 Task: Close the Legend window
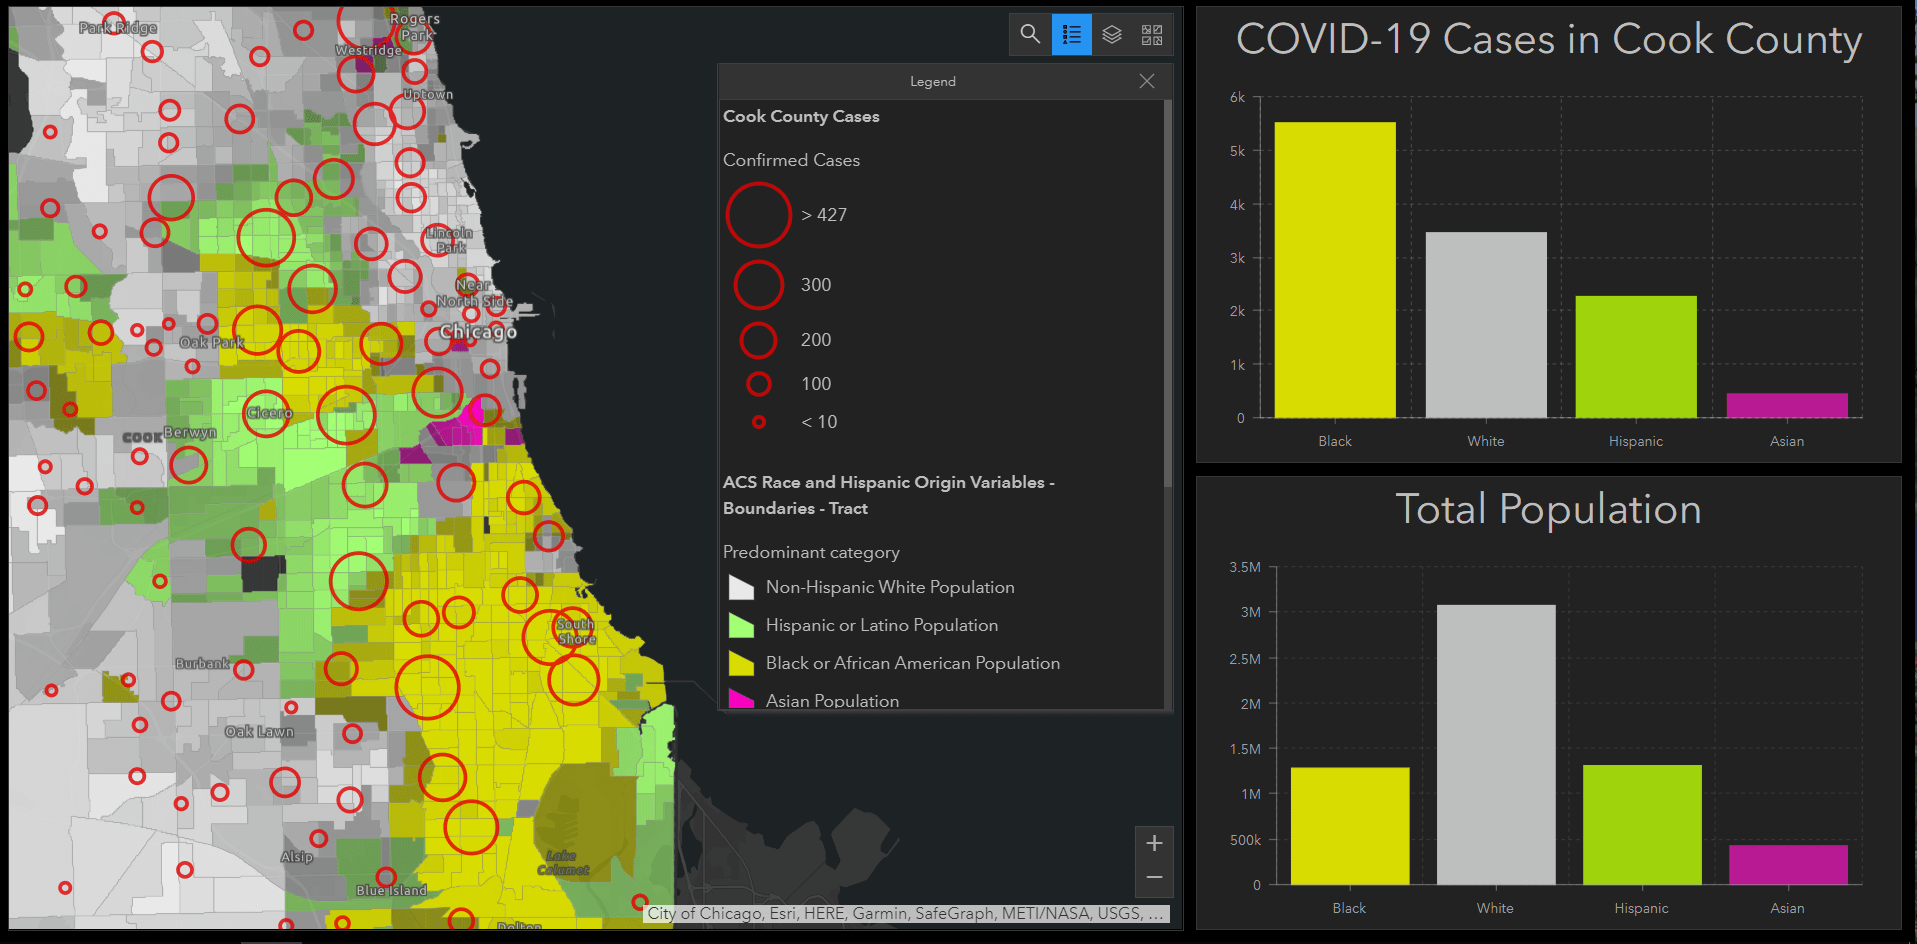tap(1146, 81)
